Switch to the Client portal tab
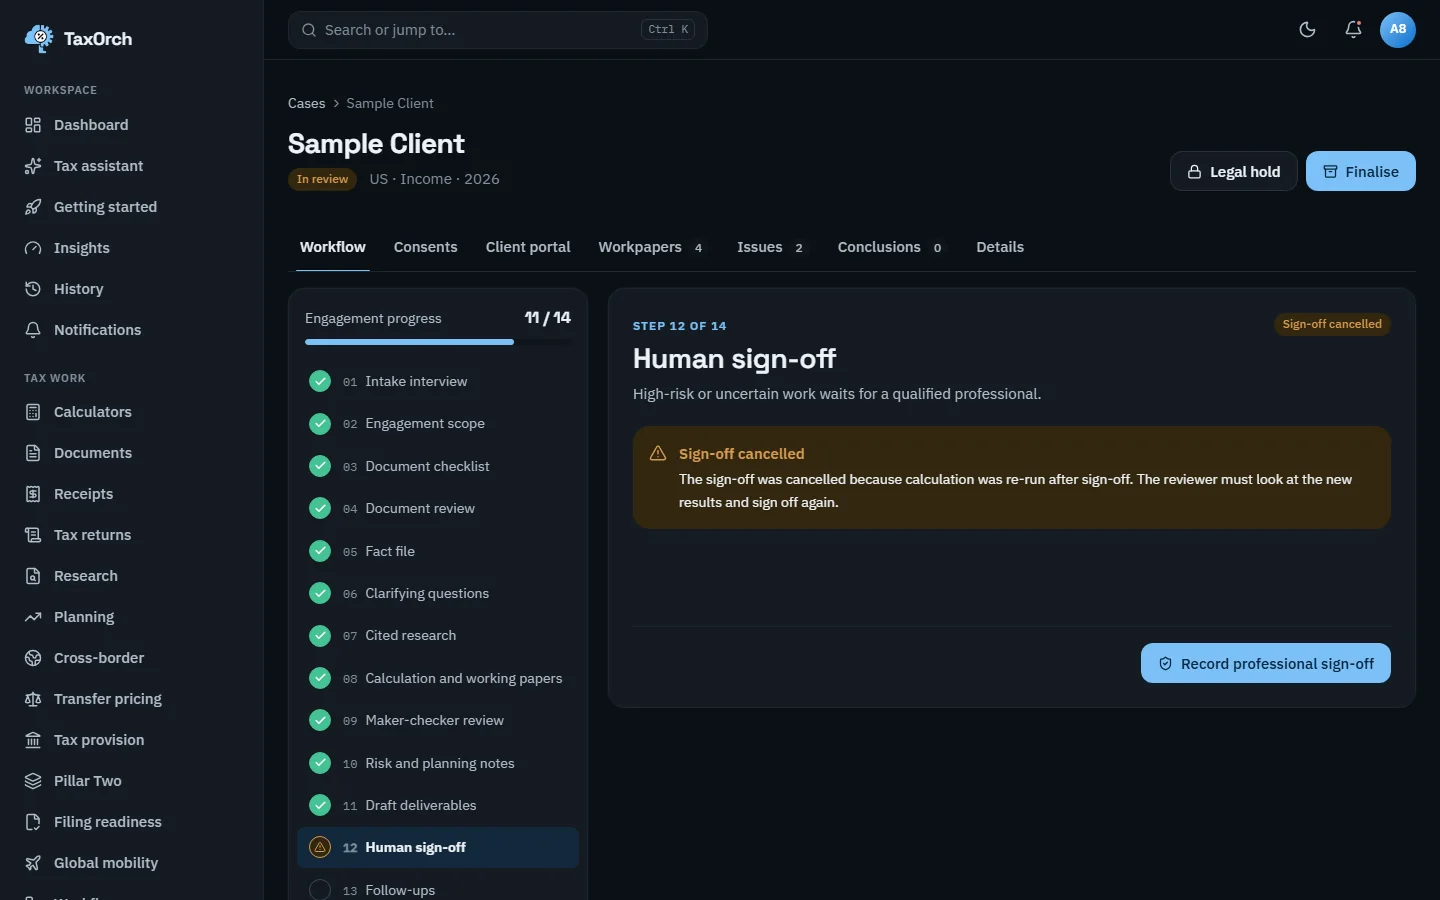This screenshot has width=1440, height=900. click(528, 247)
